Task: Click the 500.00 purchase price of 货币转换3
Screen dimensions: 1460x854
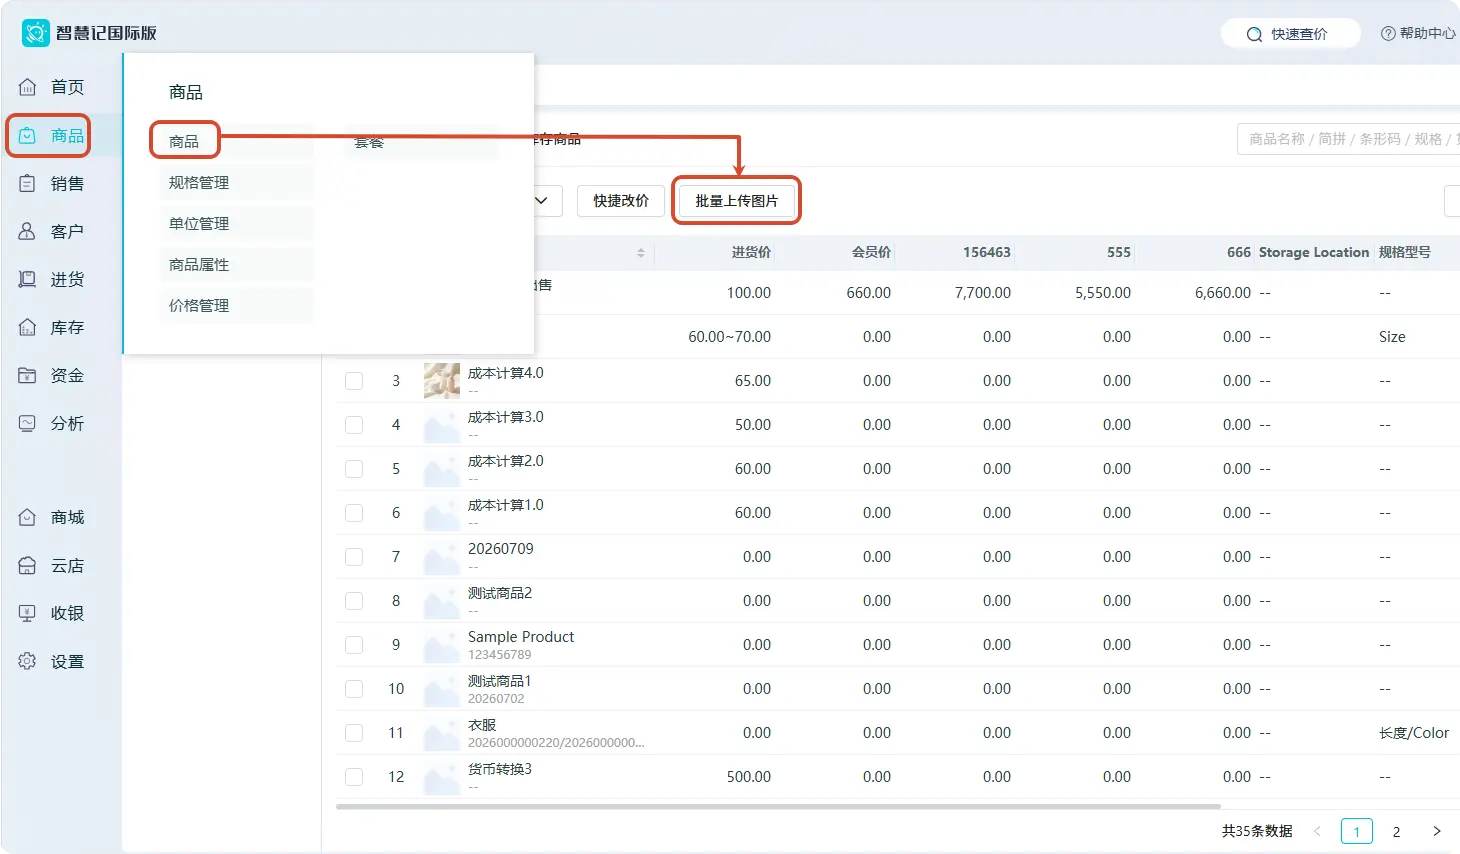Action: point(749,777)
